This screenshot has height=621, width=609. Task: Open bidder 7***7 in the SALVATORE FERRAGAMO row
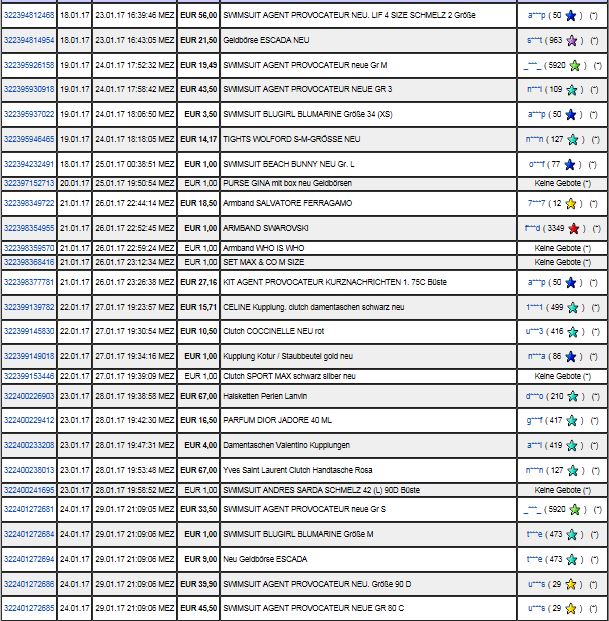click(536, 203)
